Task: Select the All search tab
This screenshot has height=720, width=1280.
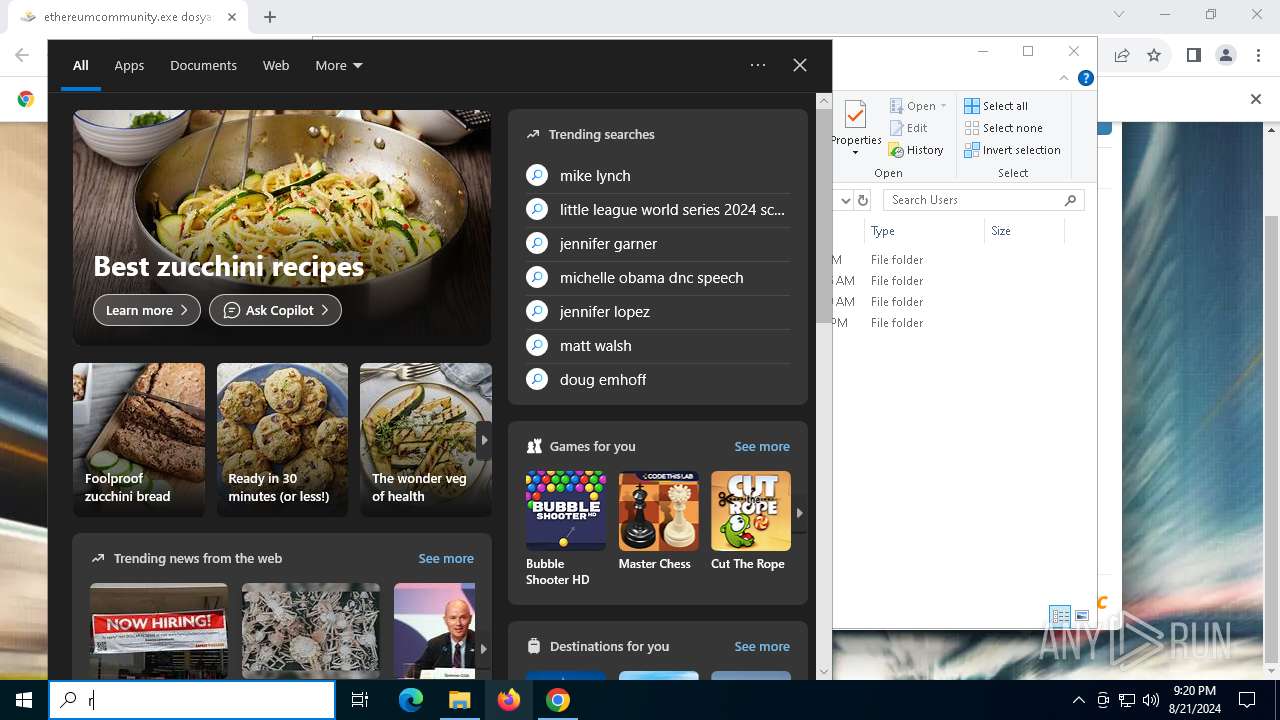Action: [x=81, y=65]
